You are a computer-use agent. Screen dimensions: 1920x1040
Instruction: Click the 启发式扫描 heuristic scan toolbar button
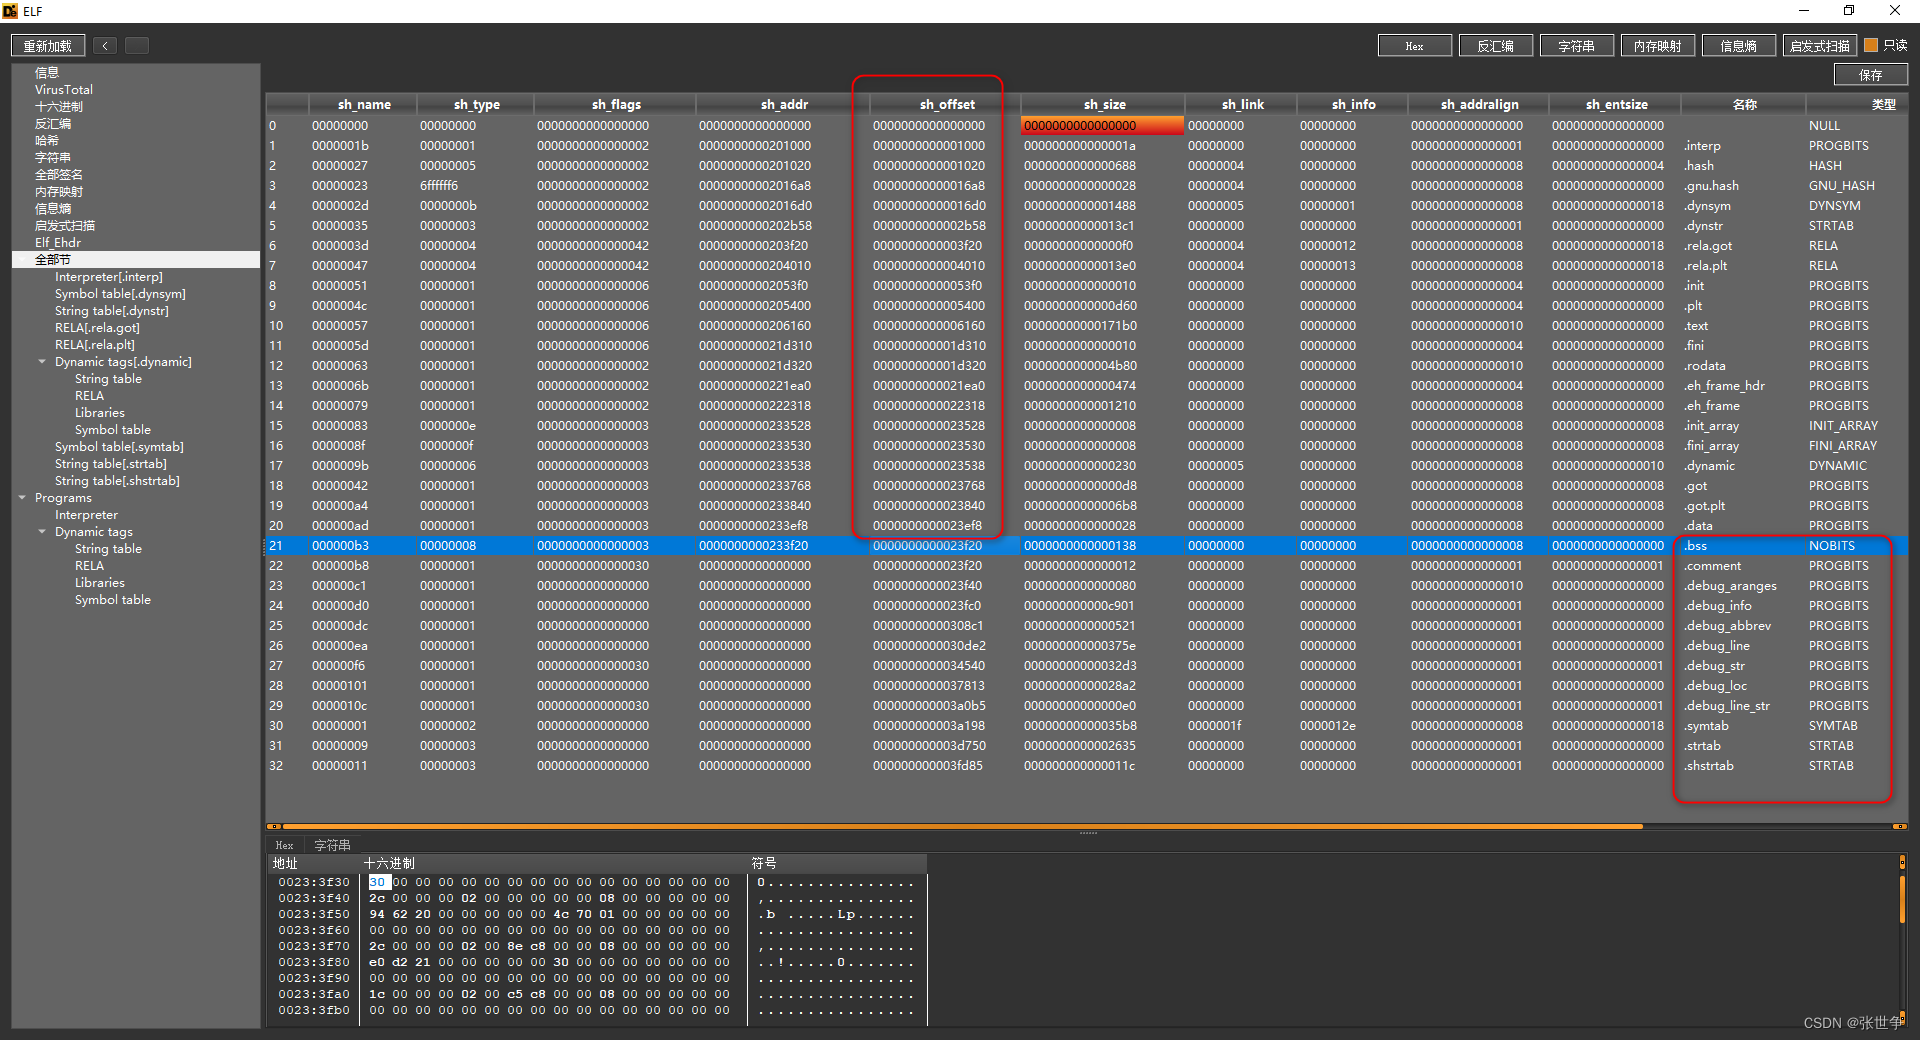coord(1820,46)
